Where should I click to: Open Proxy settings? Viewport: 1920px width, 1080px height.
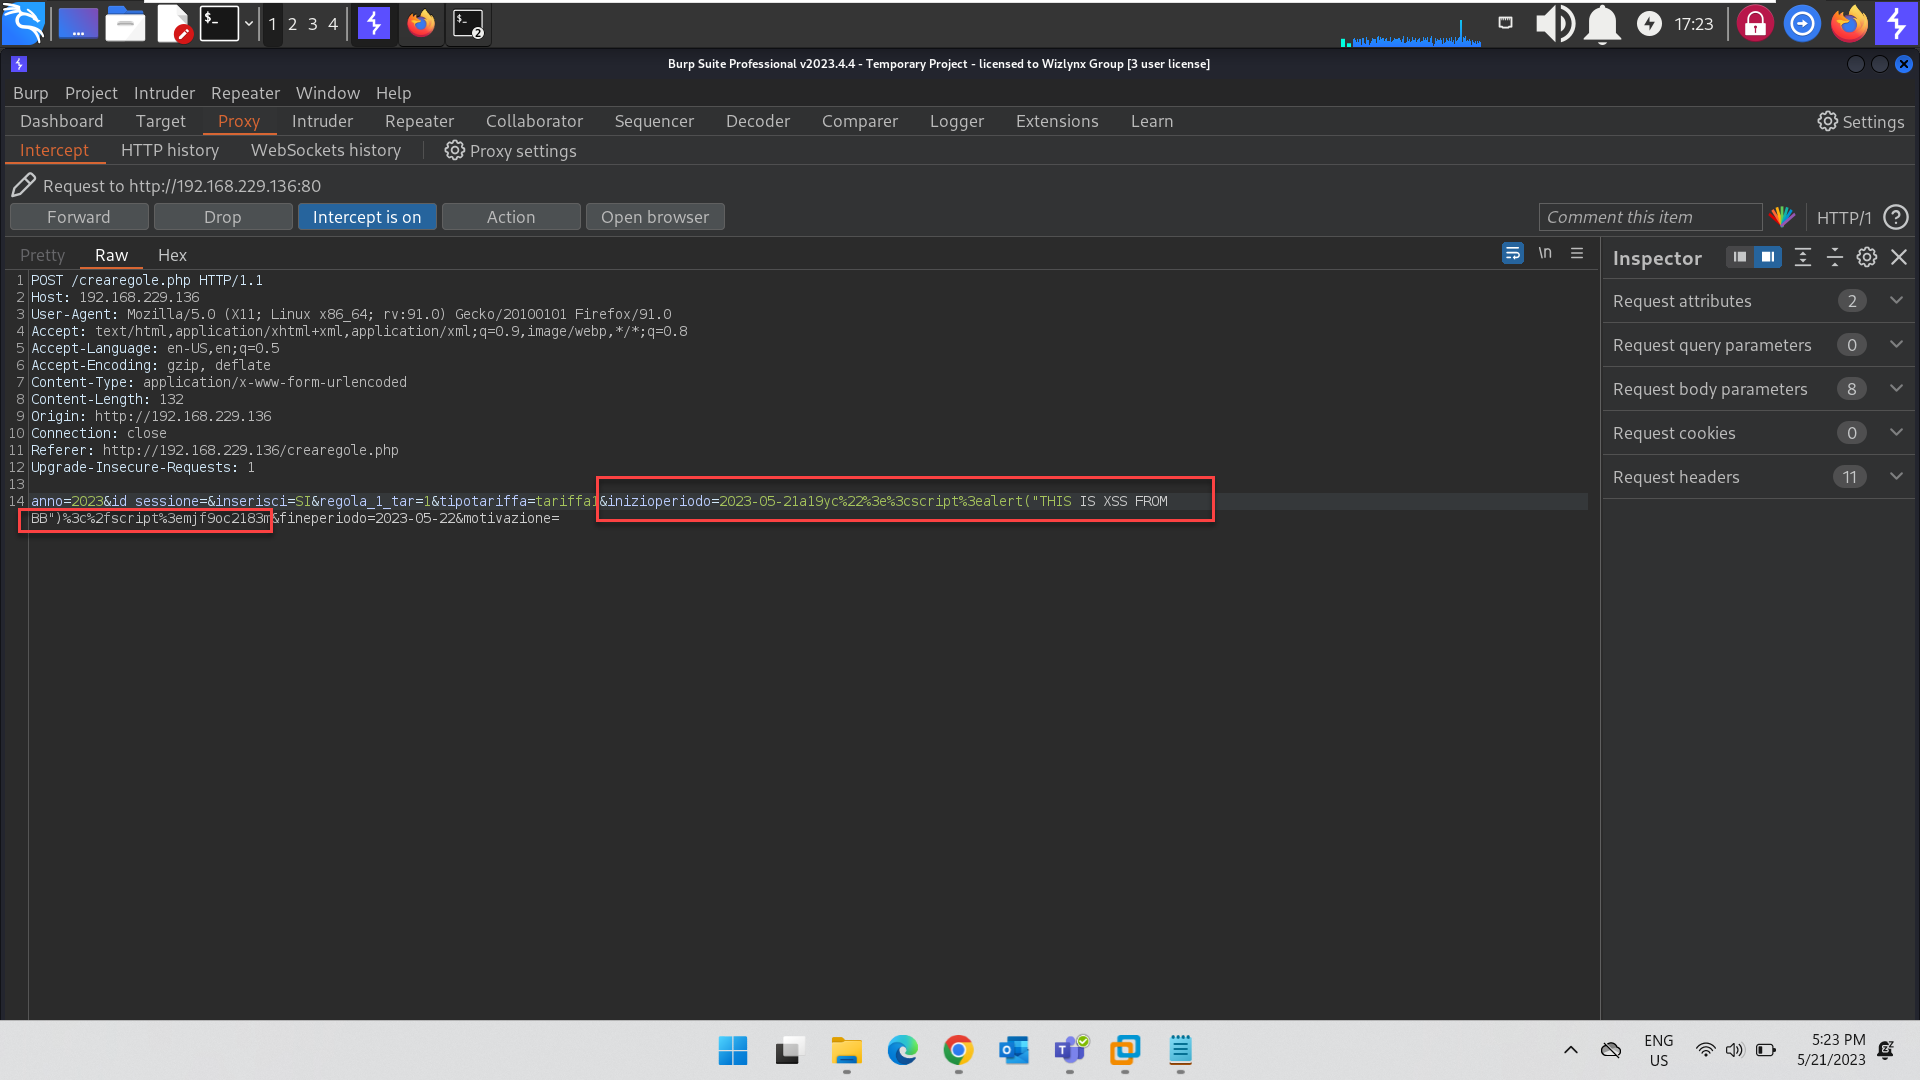(x=510, y=150)
